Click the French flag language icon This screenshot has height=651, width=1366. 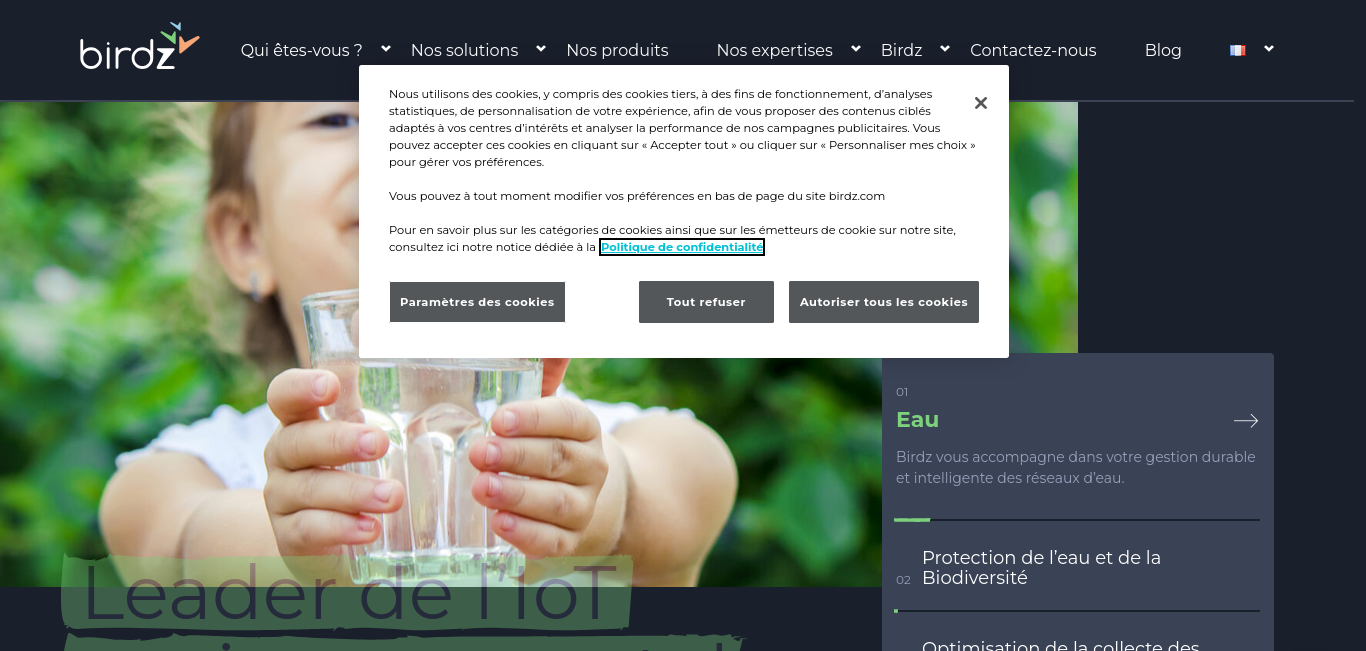tap(1237, 50)
